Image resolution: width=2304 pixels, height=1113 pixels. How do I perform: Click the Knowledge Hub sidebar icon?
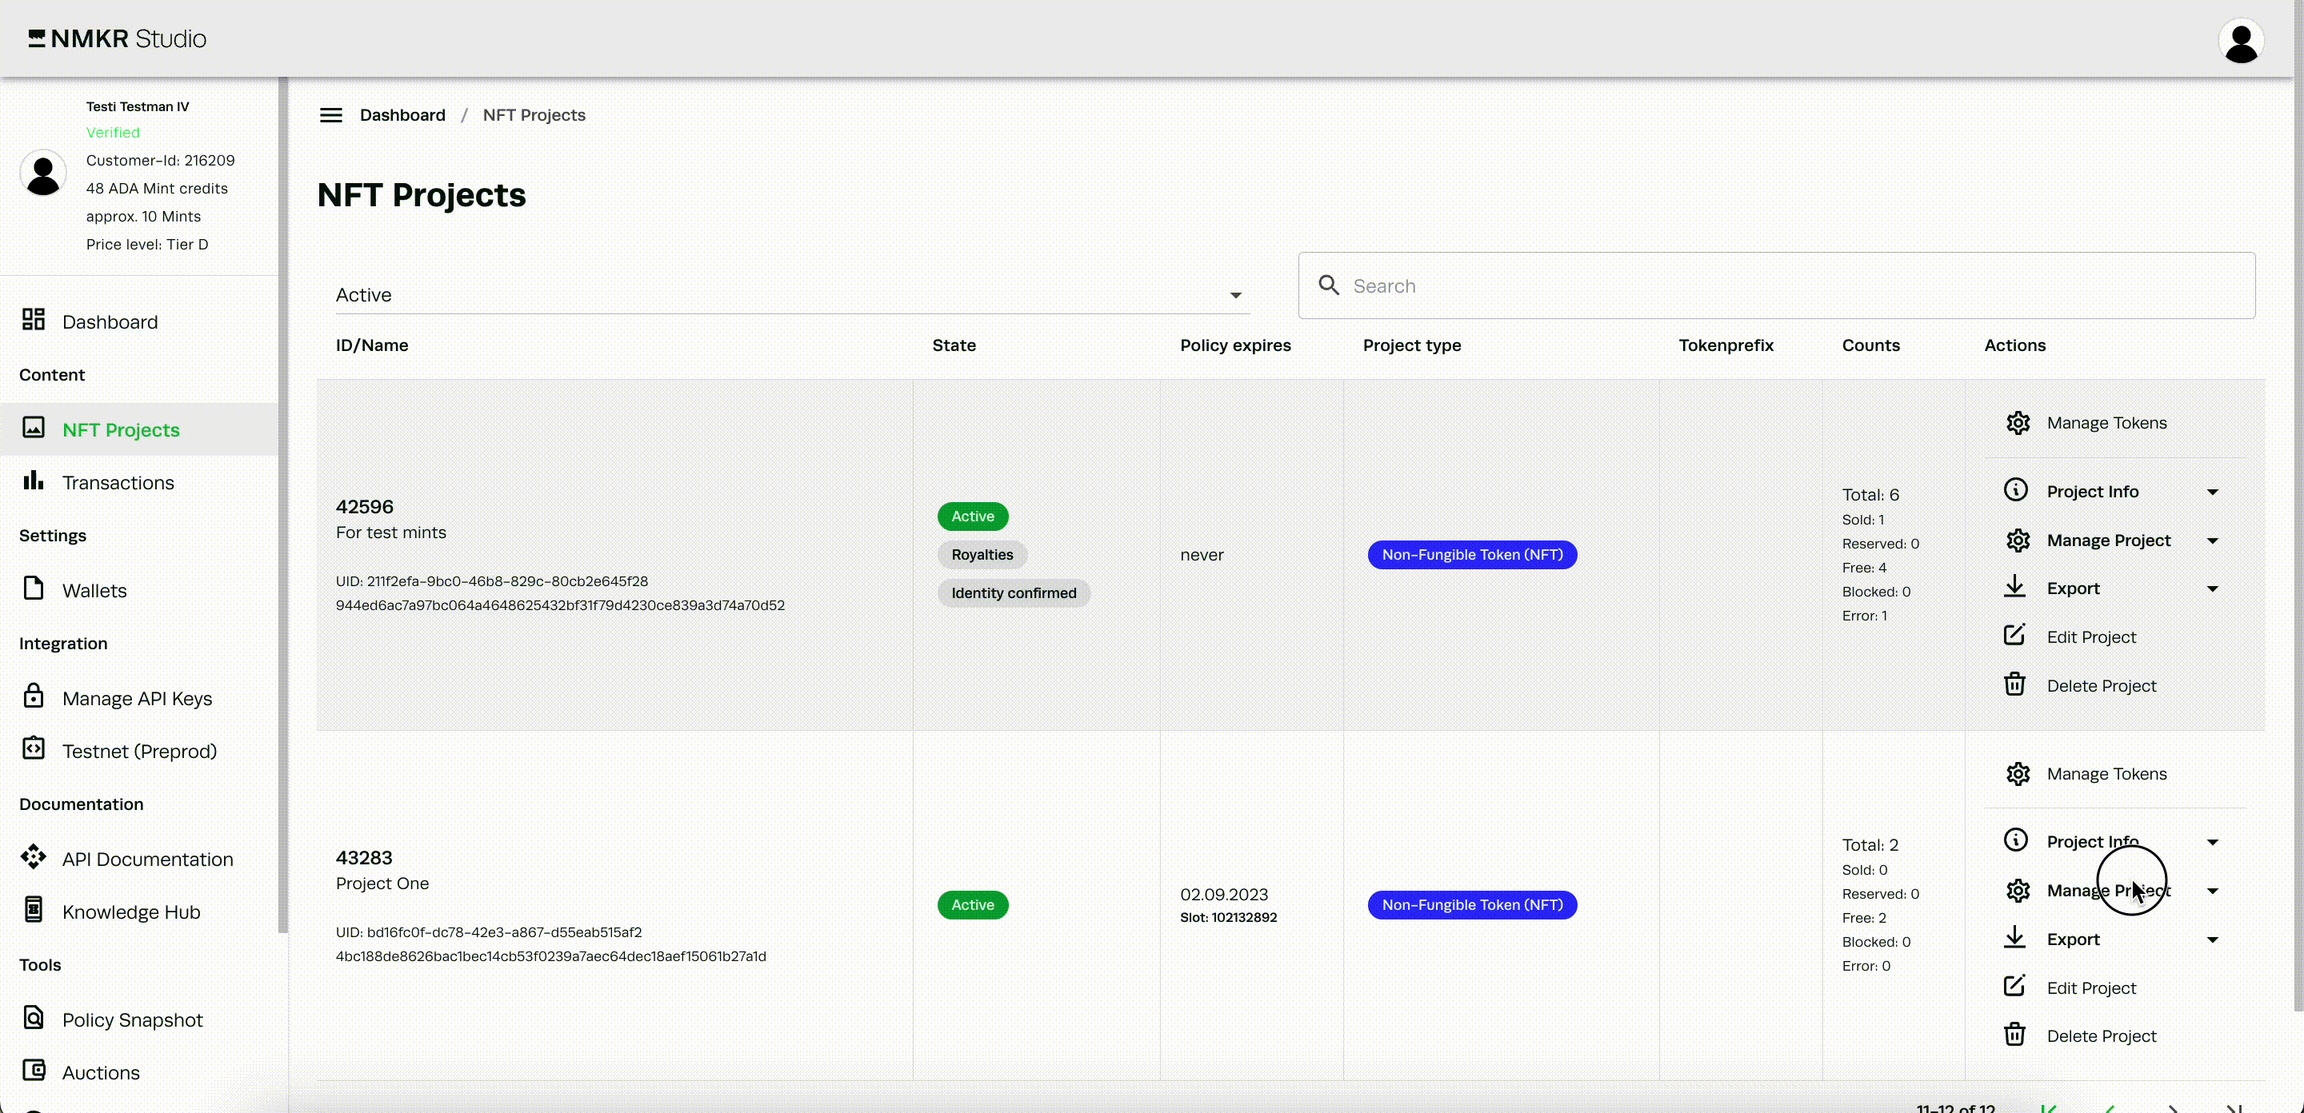coord(34,910)
